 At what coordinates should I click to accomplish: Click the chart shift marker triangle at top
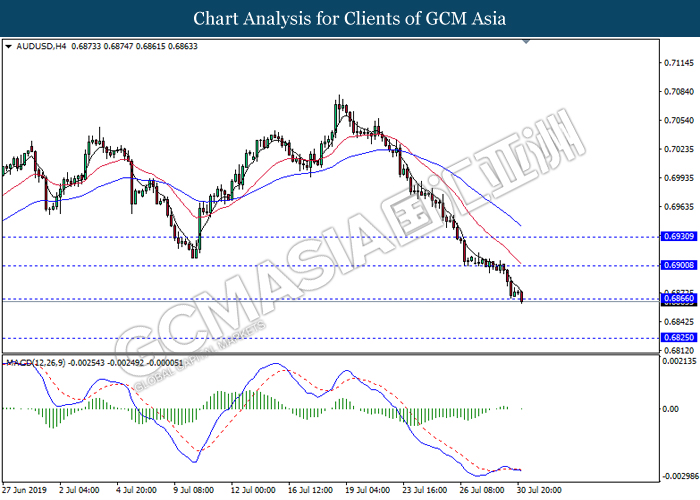[526, 42]
